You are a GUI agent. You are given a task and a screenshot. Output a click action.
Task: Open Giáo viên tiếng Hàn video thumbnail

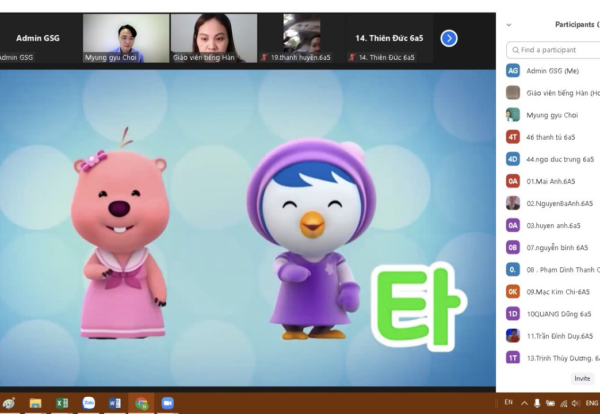[213, 38]
